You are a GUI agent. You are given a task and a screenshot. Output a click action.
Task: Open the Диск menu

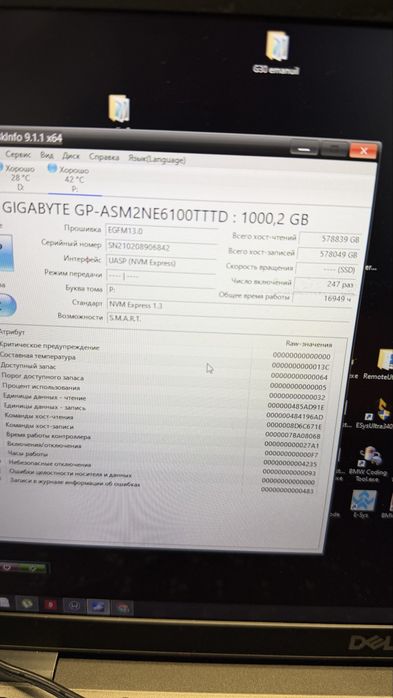[71, 156]
